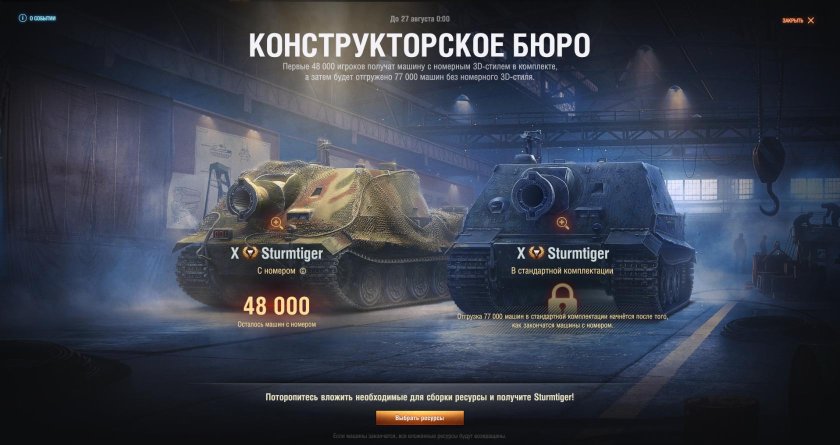This screenshot has width=840, height=445.
Task: Click 'Осталось машин с номером' caption
Action: click(x=276, y=325)
